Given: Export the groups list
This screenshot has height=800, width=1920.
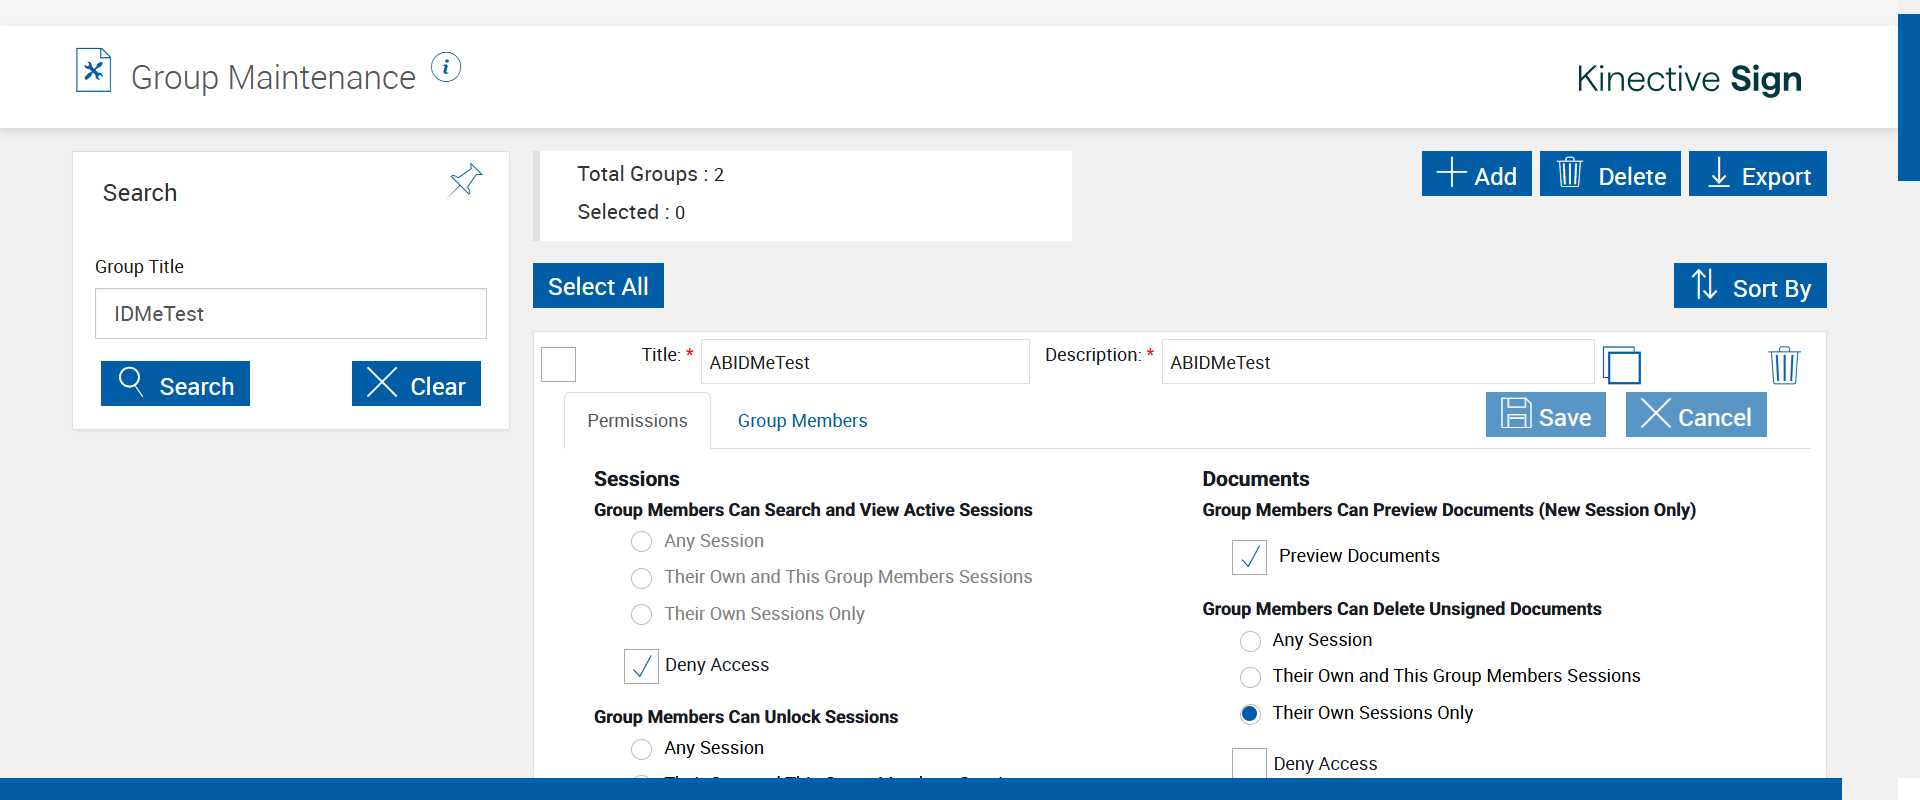Looking at the screenshot, I should pyautogui.click(x=1757, y=174).
